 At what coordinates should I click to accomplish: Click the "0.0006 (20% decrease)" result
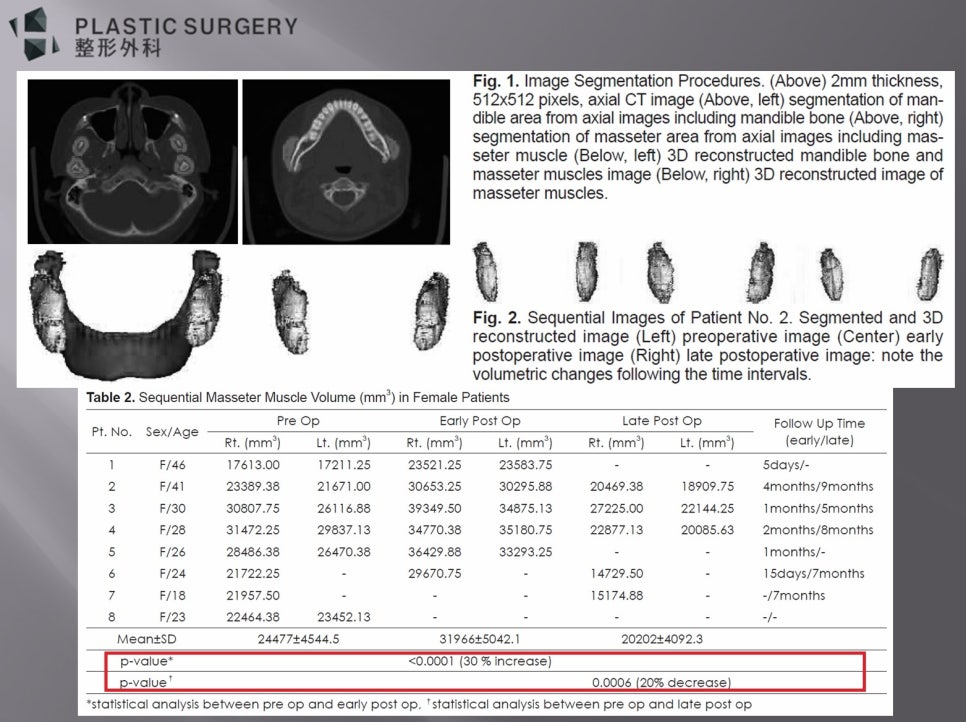click(x=662, y=683)
